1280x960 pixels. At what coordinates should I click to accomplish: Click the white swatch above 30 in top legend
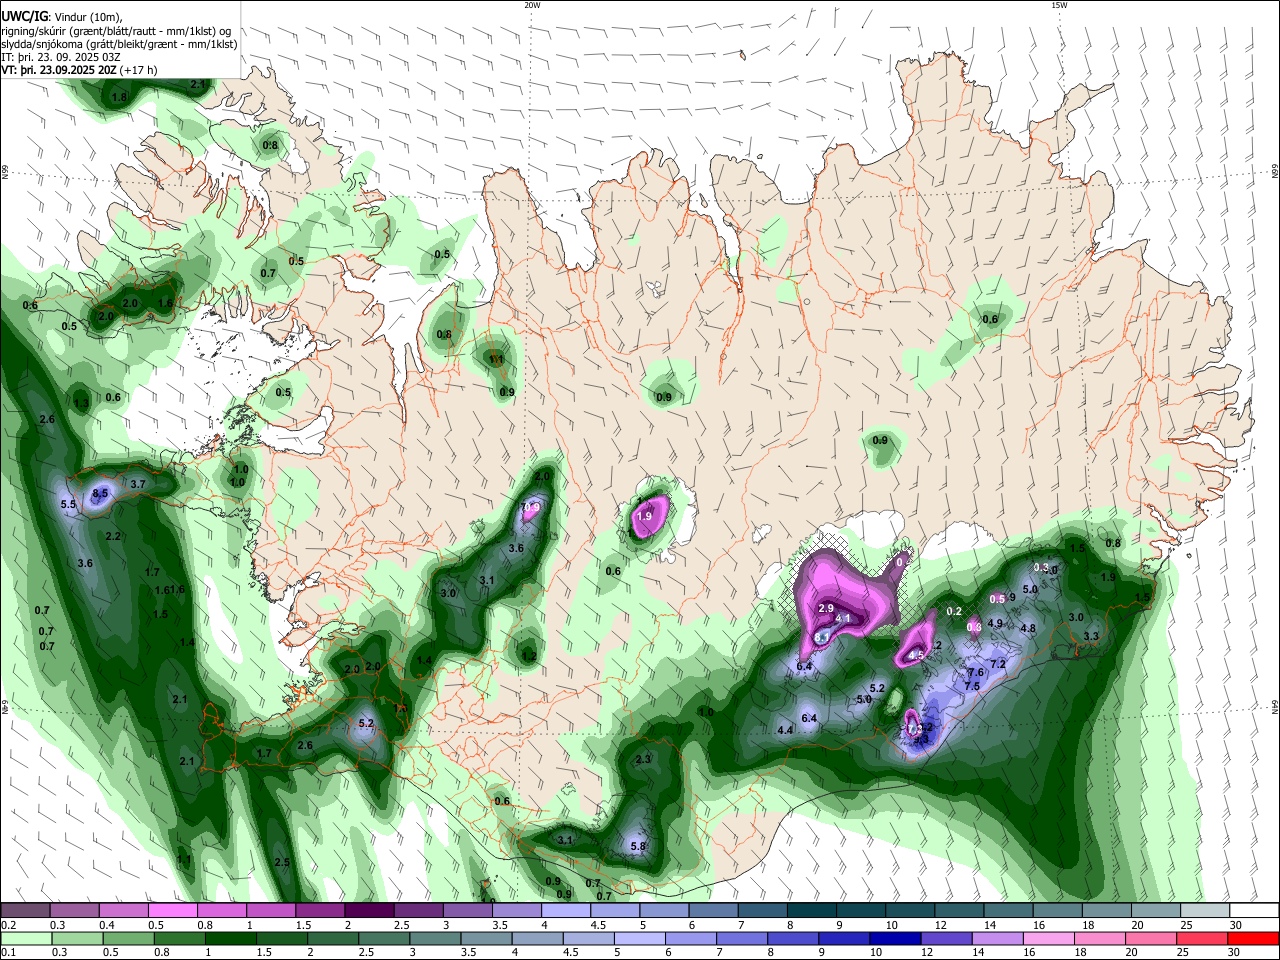point(1255,910)
